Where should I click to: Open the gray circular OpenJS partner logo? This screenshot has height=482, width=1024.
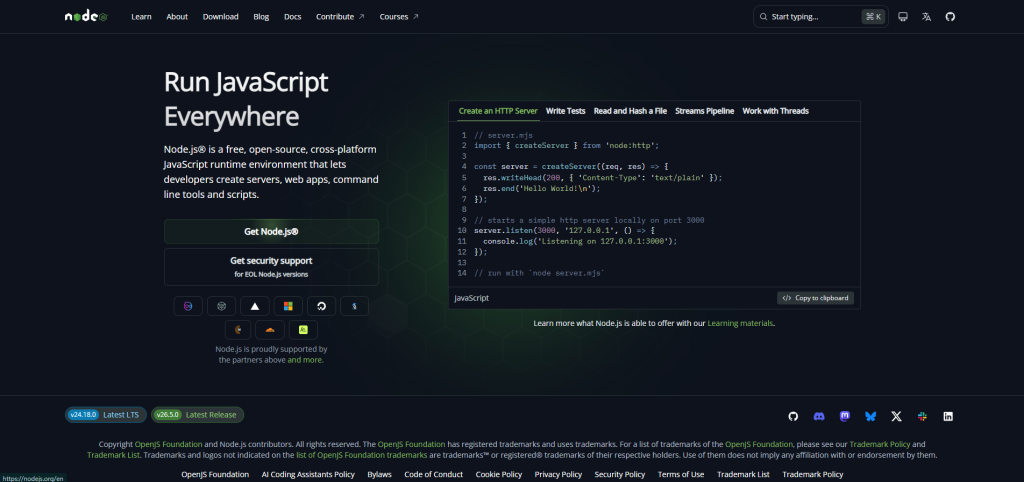221,306
